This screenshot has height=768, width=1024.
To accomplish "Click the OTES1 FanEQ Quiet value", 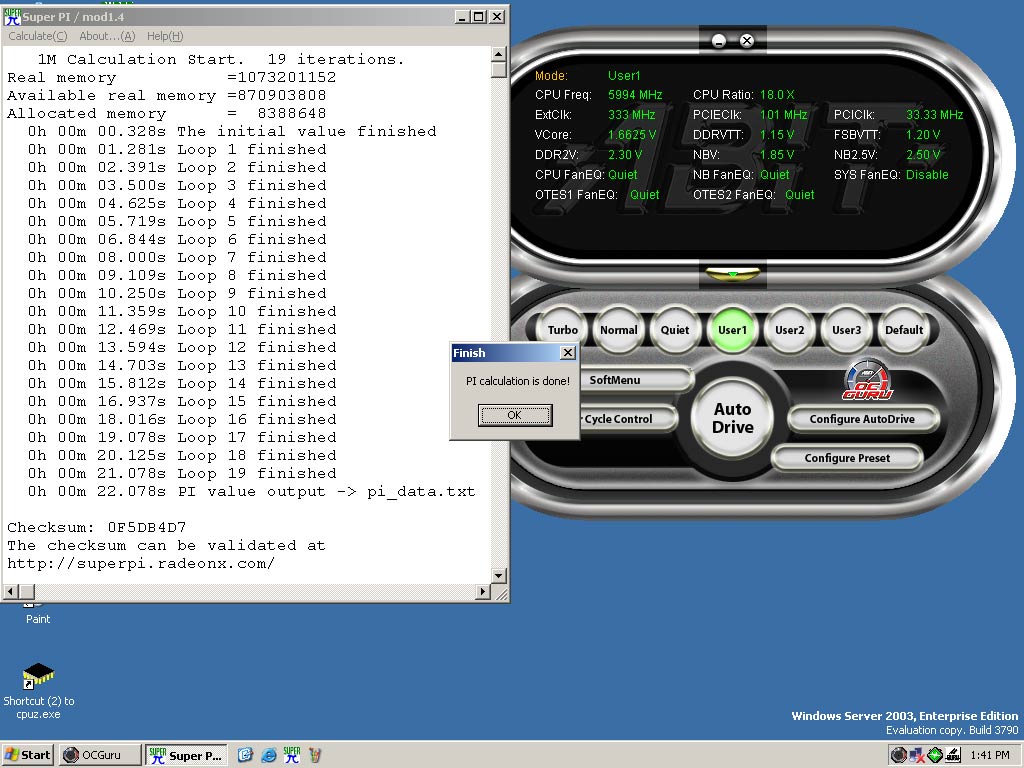I will click(645, 195).
